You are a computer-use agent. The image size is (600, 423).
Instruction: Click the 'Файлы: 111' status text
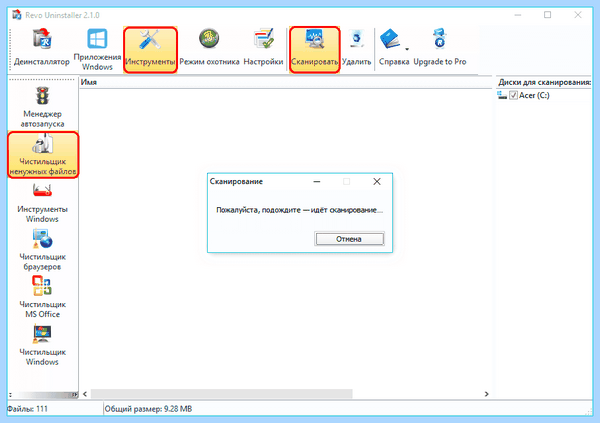[x=27, y=409]
